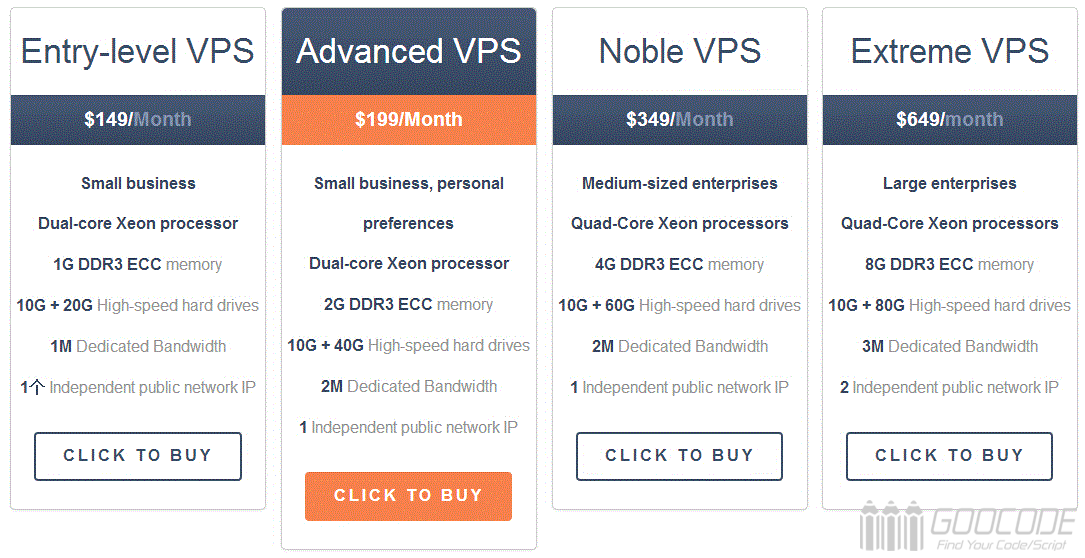Click the $149/Month price banner
This screenshot has width=1085, height=558.
click(138, 120)
